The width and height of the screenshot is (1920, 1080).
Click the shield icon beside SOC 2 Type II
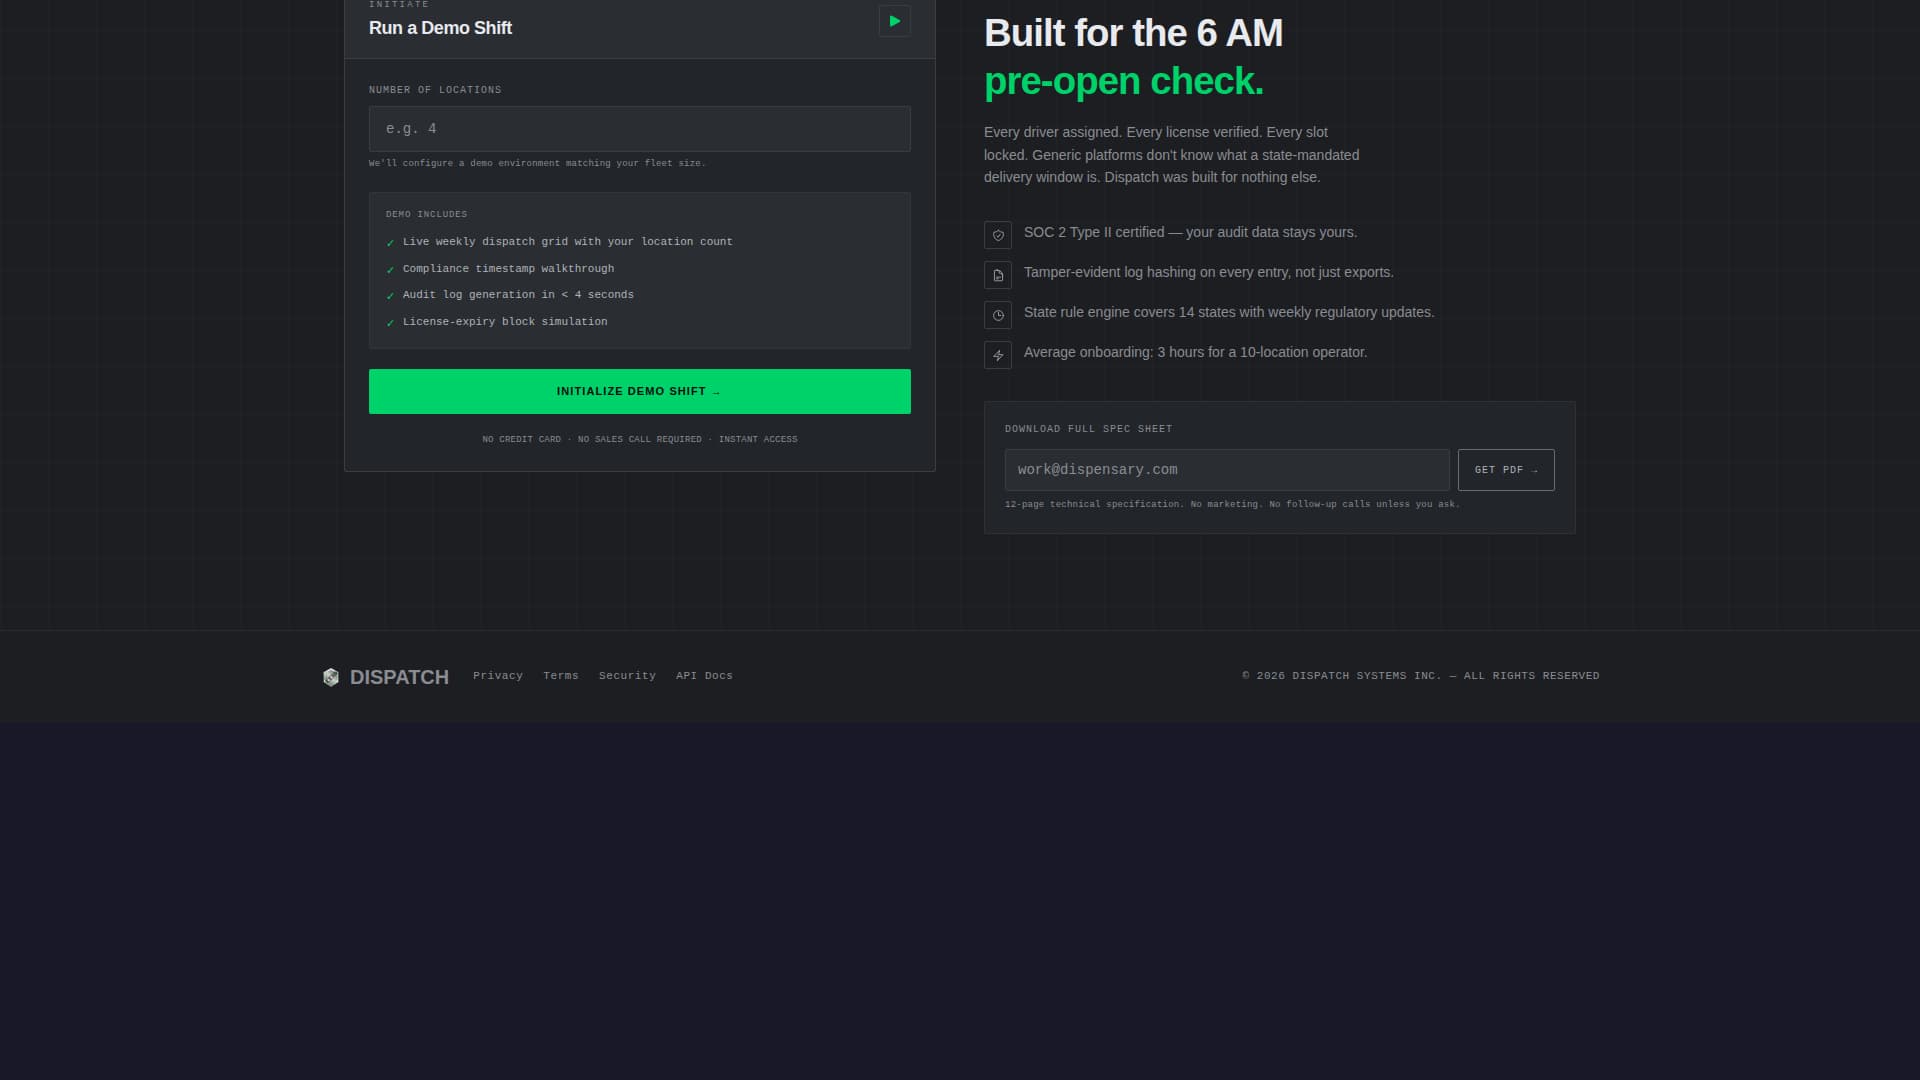tap(998, 235)
